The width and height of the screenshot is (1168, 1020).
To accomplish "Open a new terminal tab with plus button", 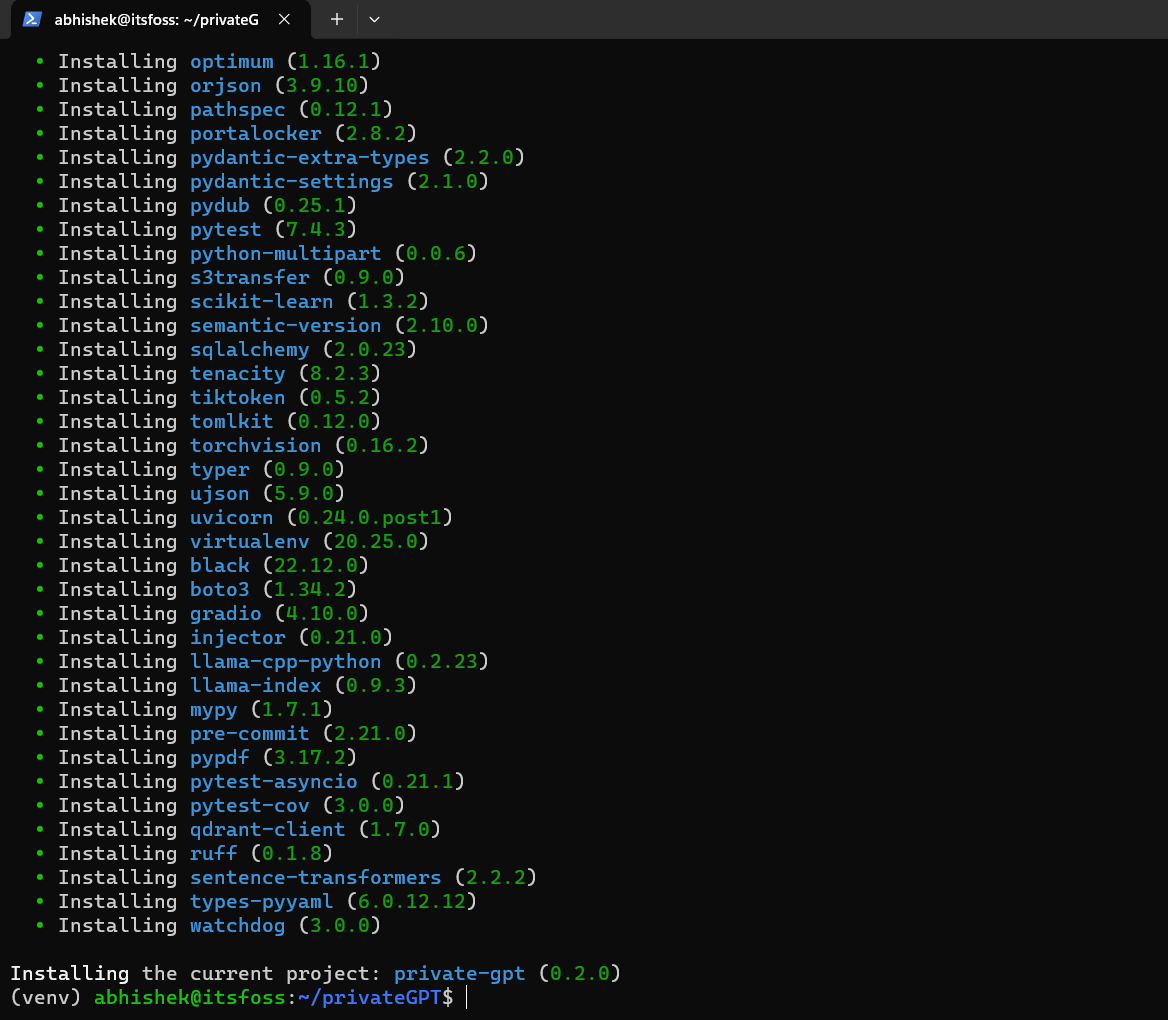I will pos(337,19).
